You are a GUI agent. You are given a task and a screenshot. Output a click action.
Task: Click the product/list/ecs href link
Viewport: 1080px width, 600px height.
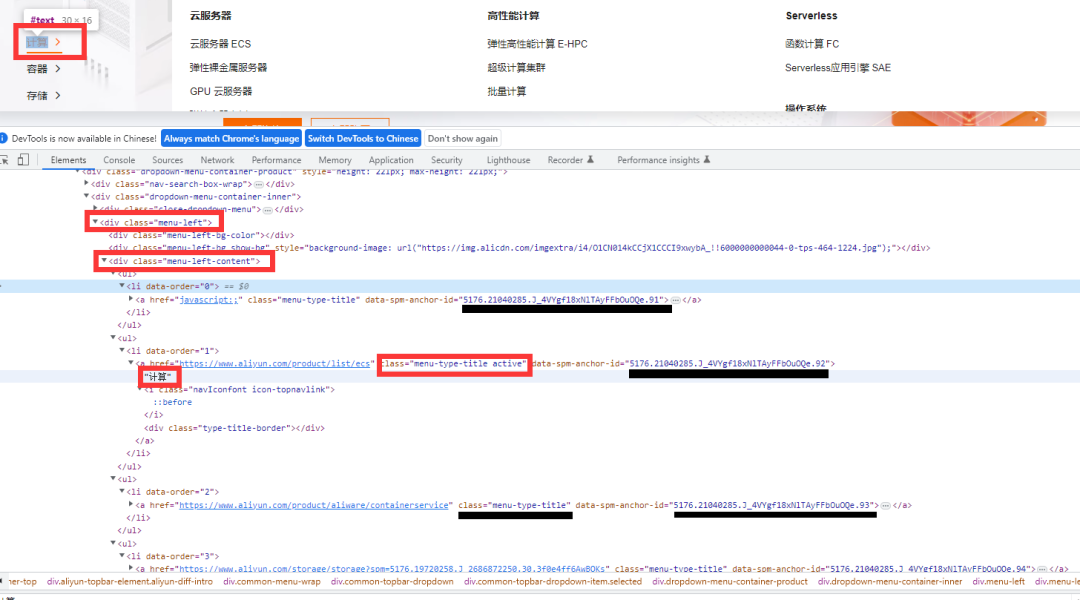(x=275, y=364)
